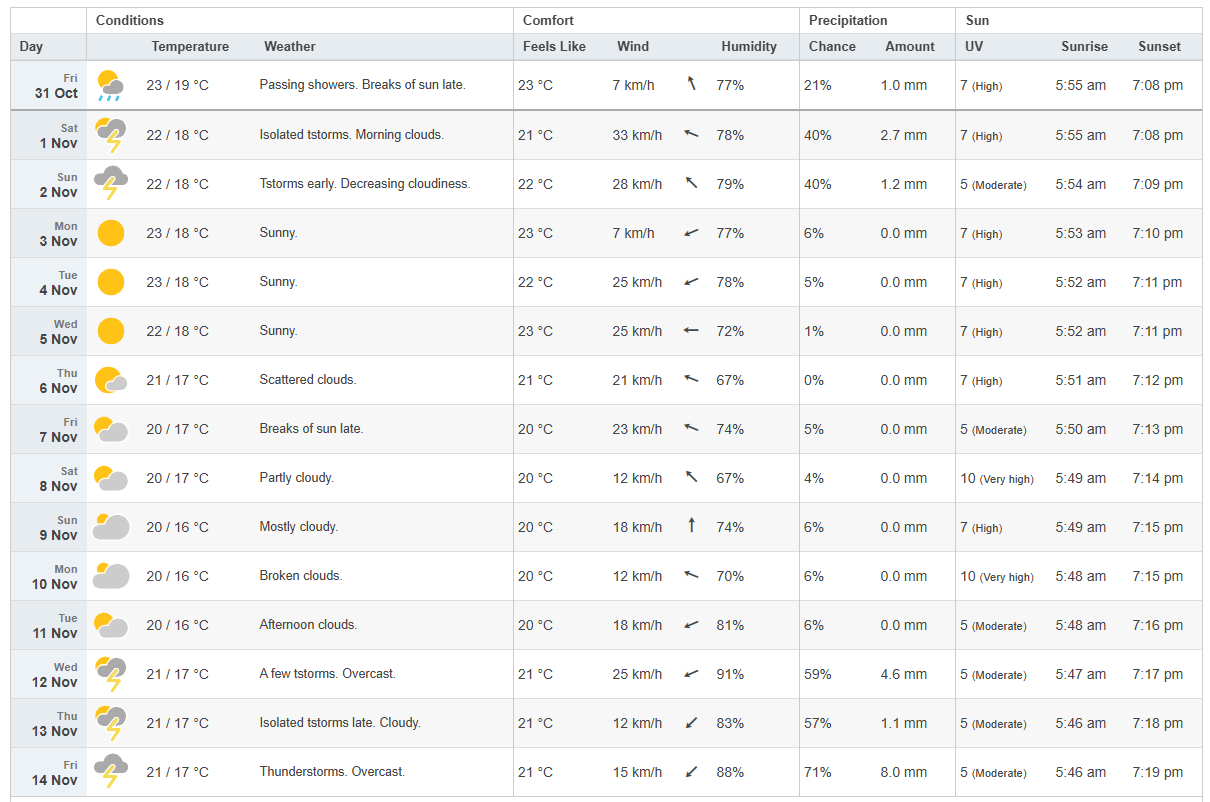Click the wind direction arrow for 14 Nov
Viewport: 1210px width, 802px height.
[x=691, y=772]
